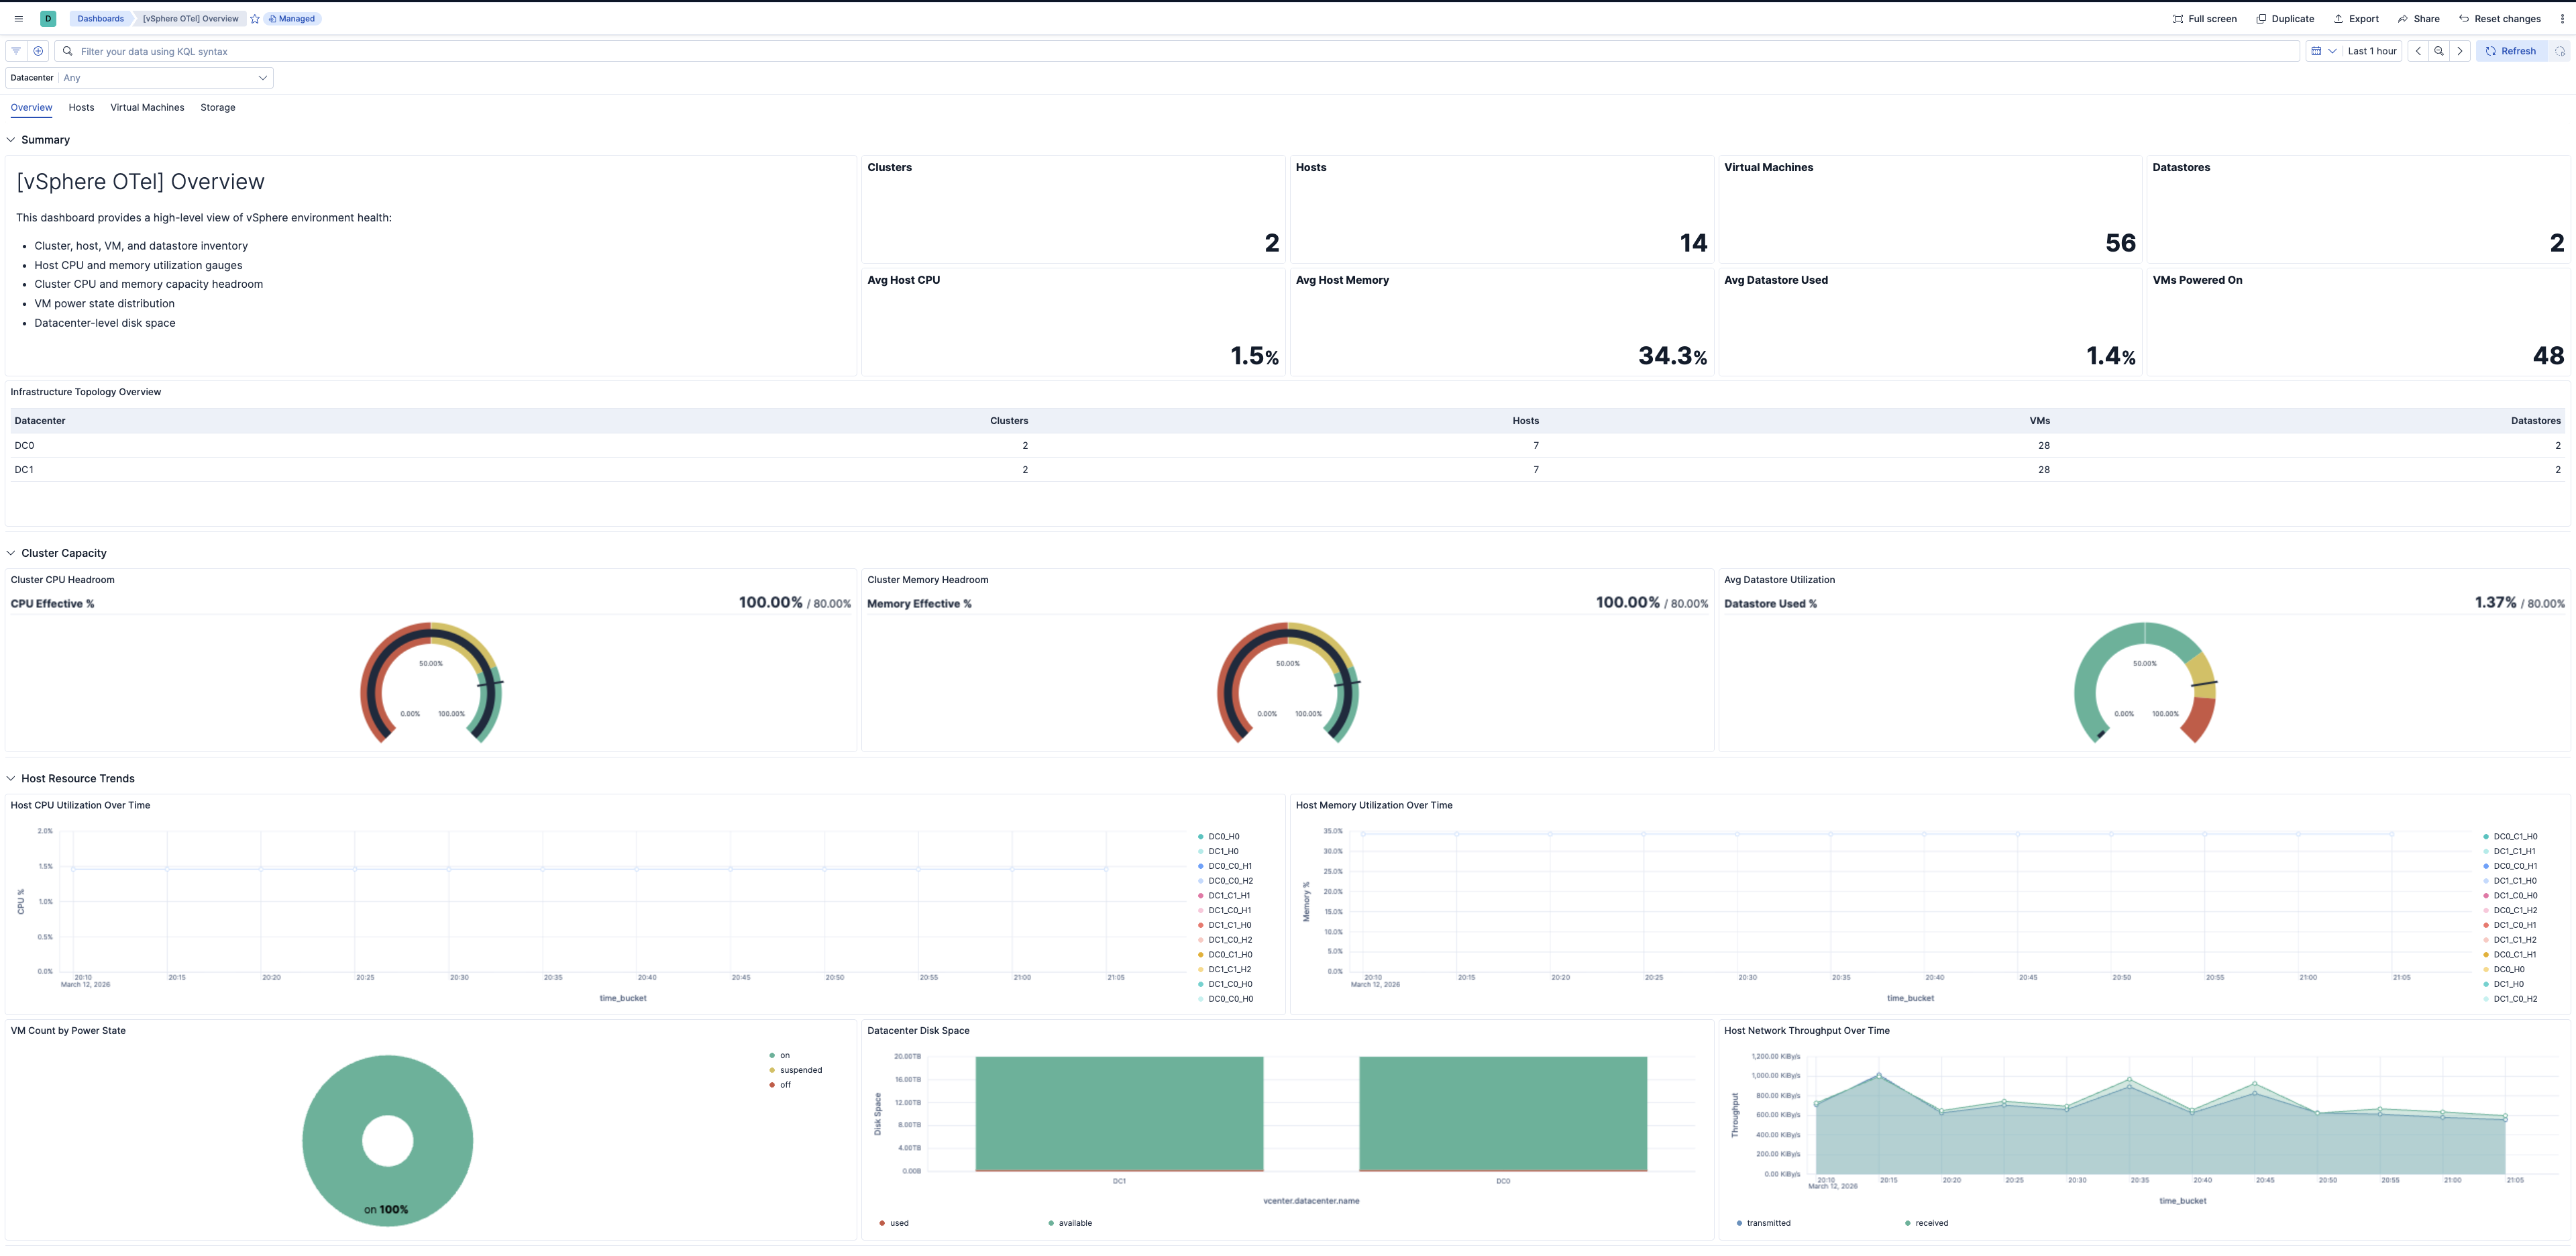The width and height of the screenshot is (2576, 1256).
Task: Switch to the Virtual Machines tab
Action: coord(146,107)
